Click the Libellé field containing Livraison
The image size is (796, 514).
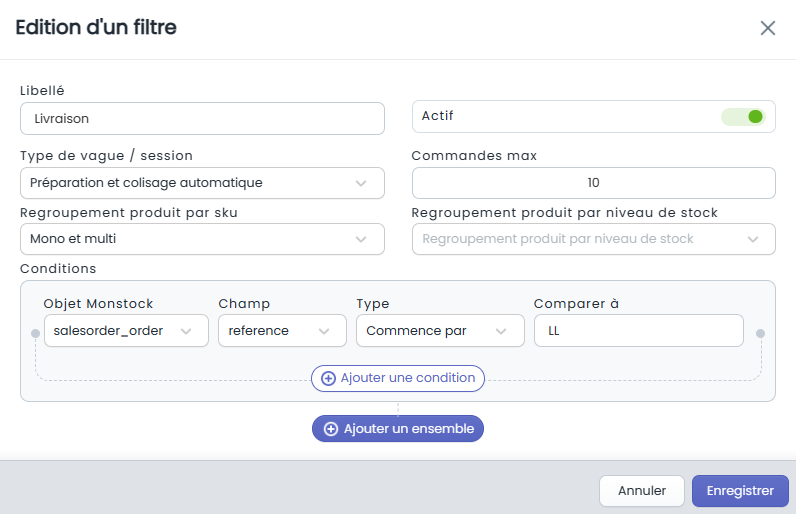coord(202,119)
